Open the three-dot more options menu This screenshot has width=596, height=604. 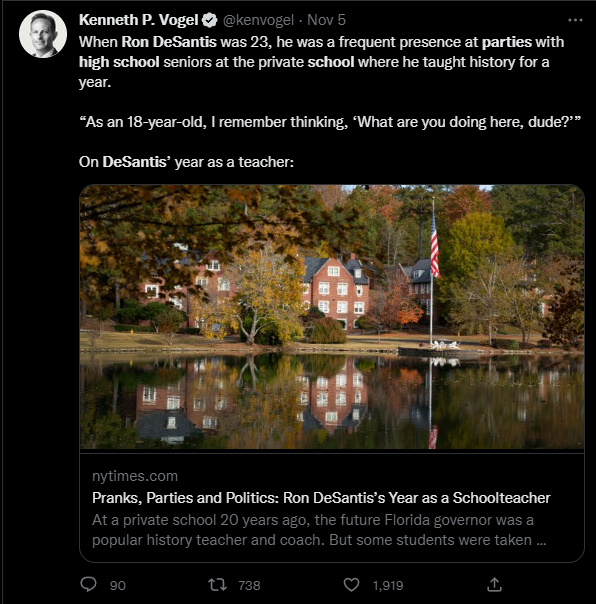coord(575,20)
